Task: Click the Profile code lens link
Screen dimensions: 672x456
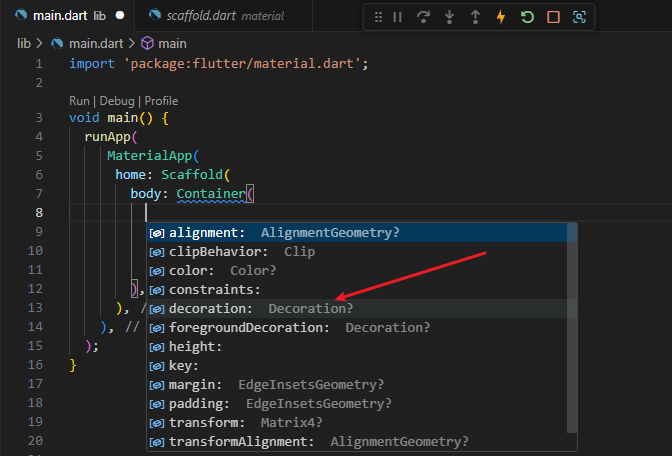Action: click(161, 101)
